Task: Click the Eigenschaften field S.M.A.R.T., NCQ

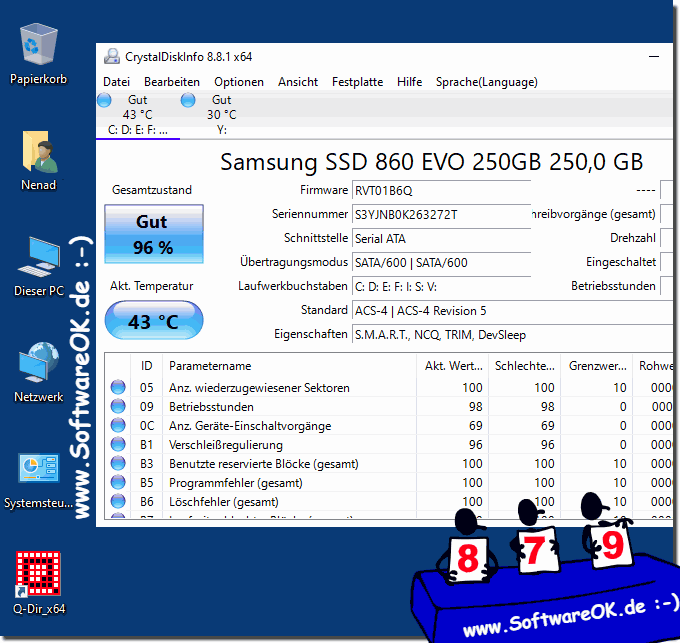Action: point(512,335)
